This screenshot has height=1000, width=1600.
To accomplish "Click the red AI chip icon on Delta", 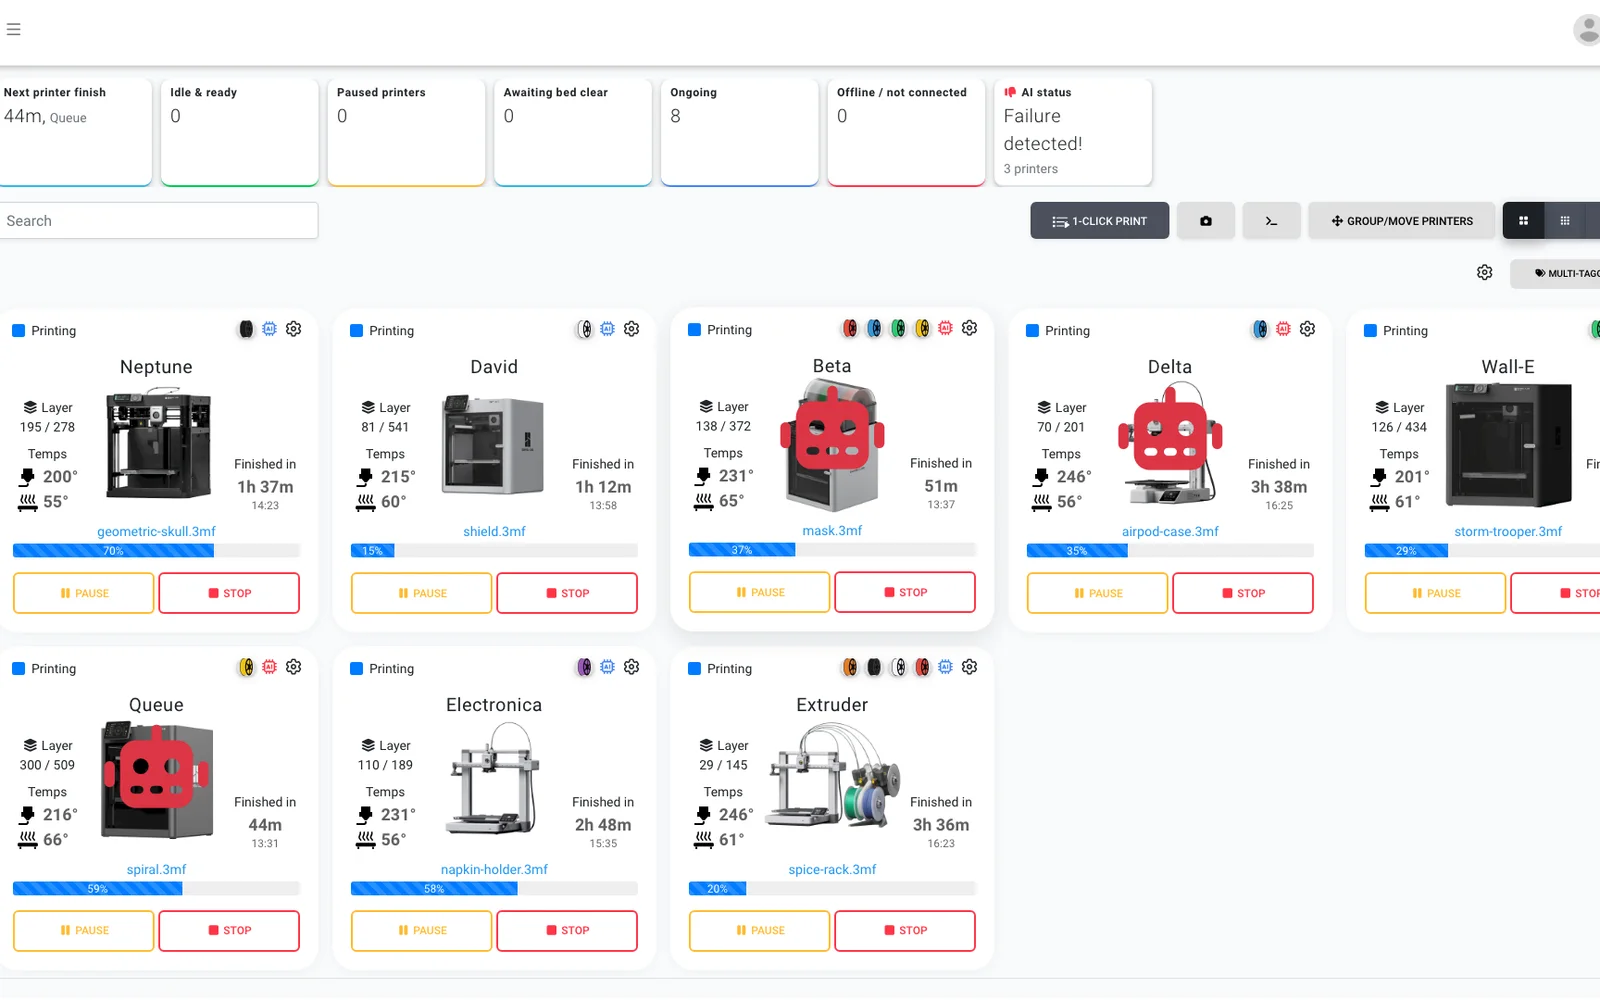I will (1283, 329).
